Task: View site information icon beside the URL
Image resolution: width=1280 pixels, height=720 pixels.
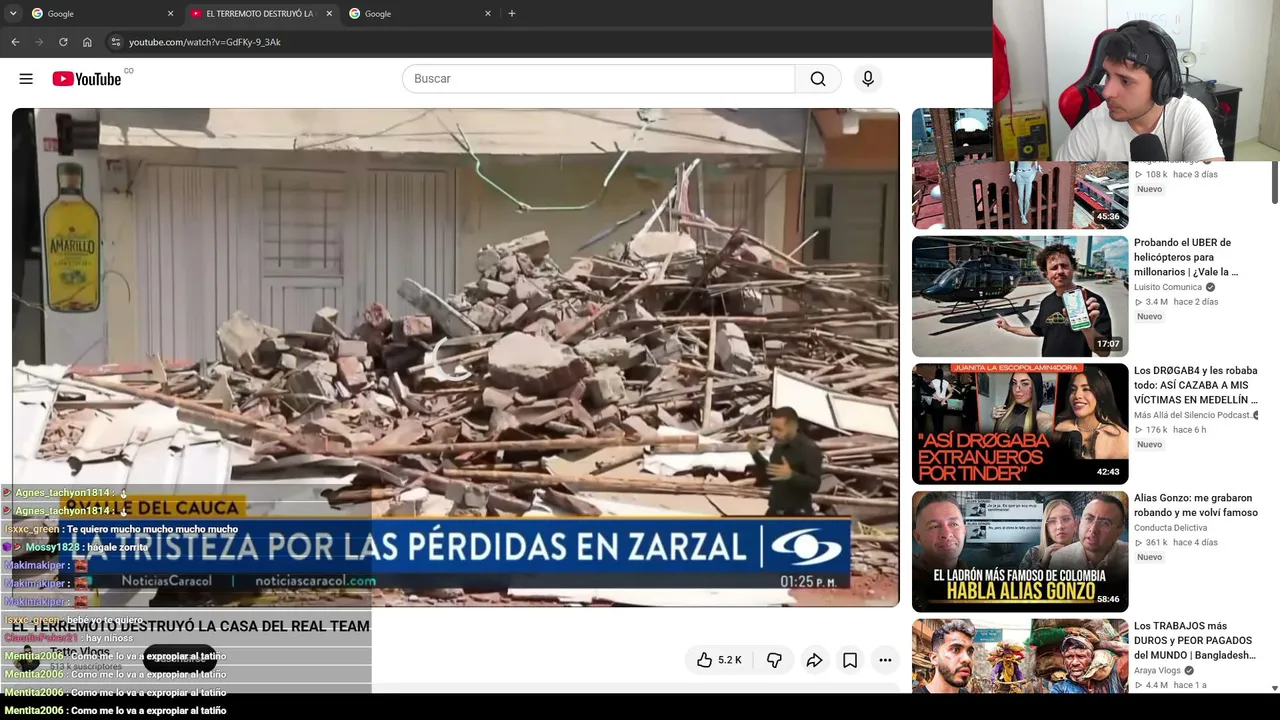Action: [x=115, y=42]
